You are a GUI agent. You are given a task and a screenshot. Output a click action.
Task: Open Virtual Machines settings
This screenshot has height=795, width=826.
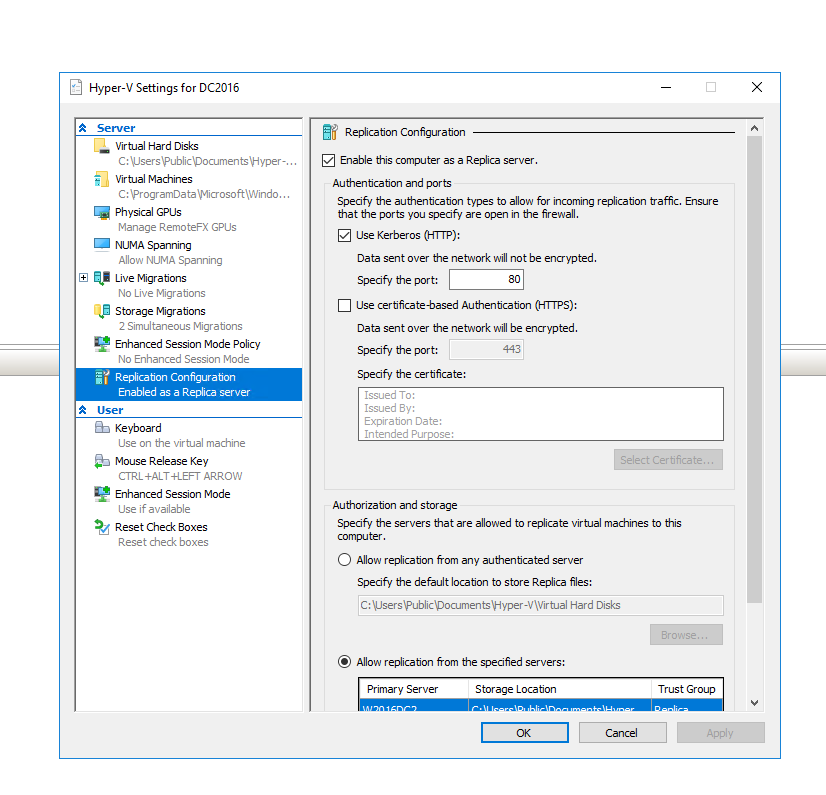coord(154,179)
